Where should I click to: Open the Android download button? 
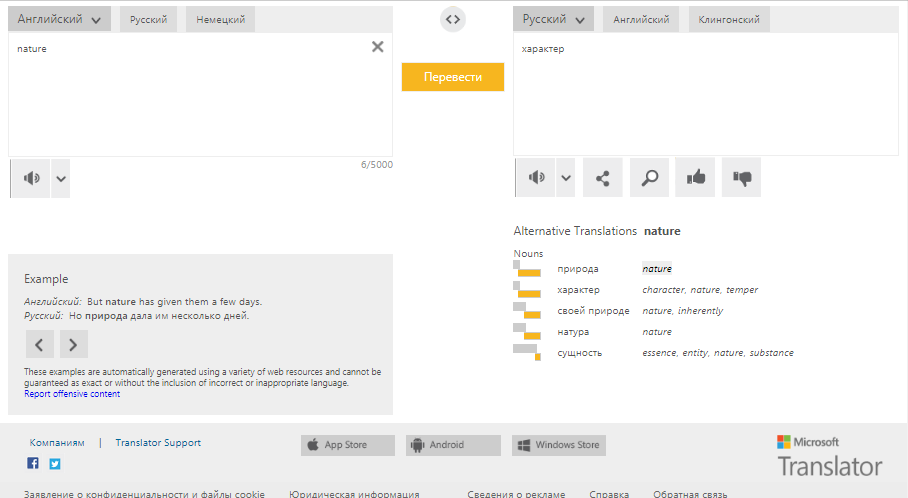tap(453, 445)
